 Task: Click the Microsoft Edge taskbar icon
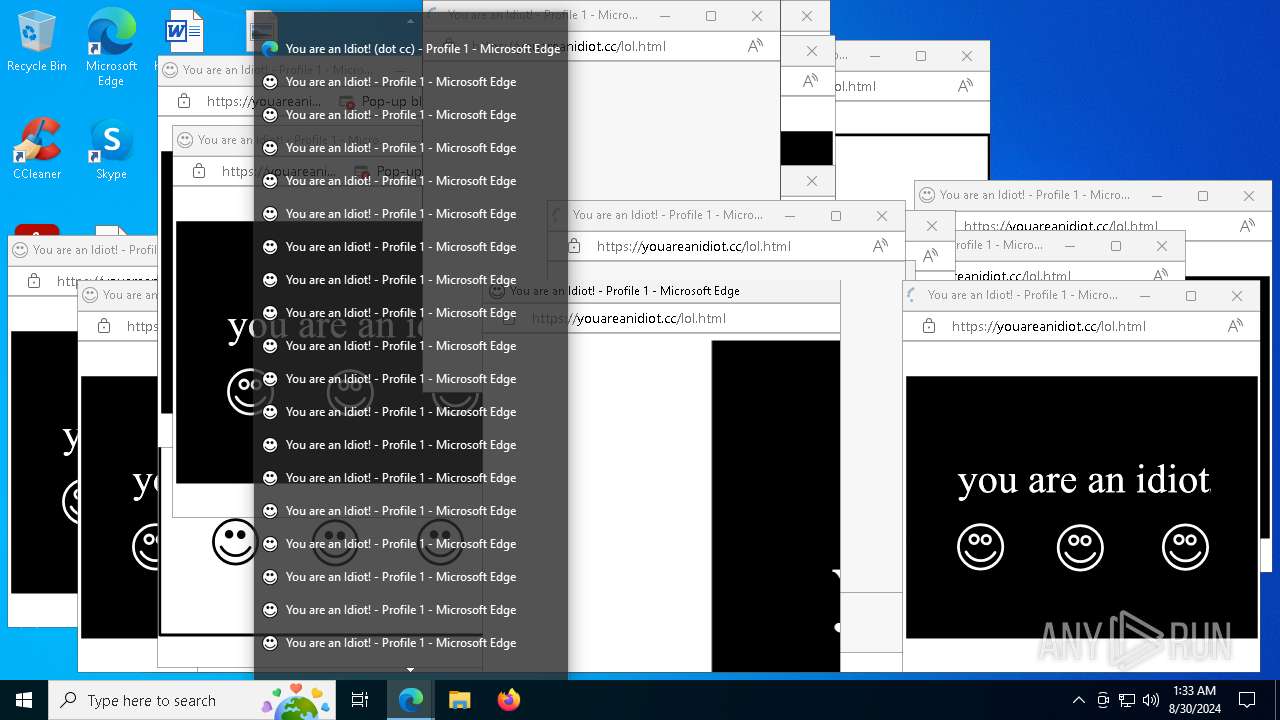click(410, 700)
